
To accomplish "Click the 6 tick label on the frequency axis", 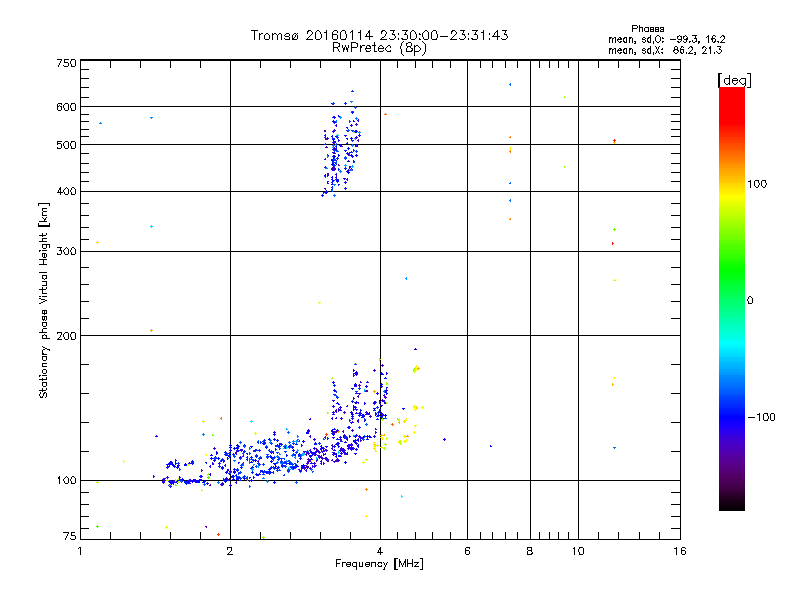I will (467, 551).
